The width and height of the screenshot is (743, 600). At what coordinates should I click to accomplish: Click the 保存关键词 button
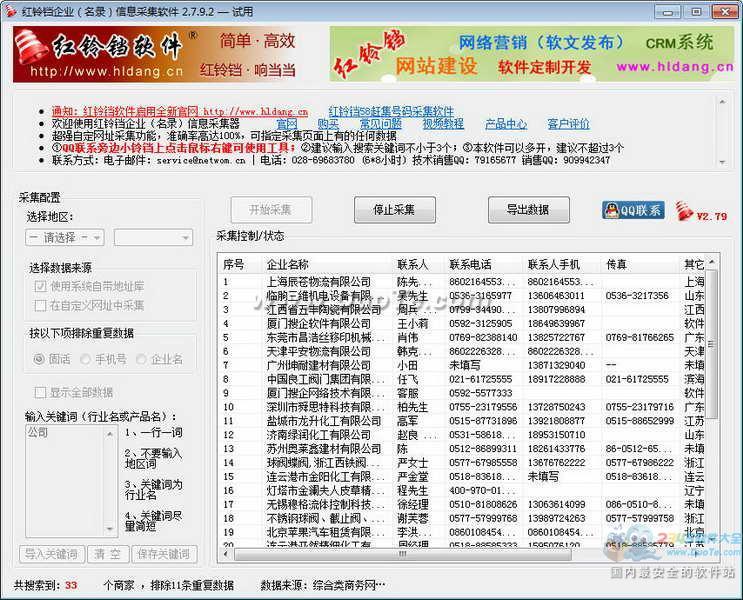[x=164, y=554]
